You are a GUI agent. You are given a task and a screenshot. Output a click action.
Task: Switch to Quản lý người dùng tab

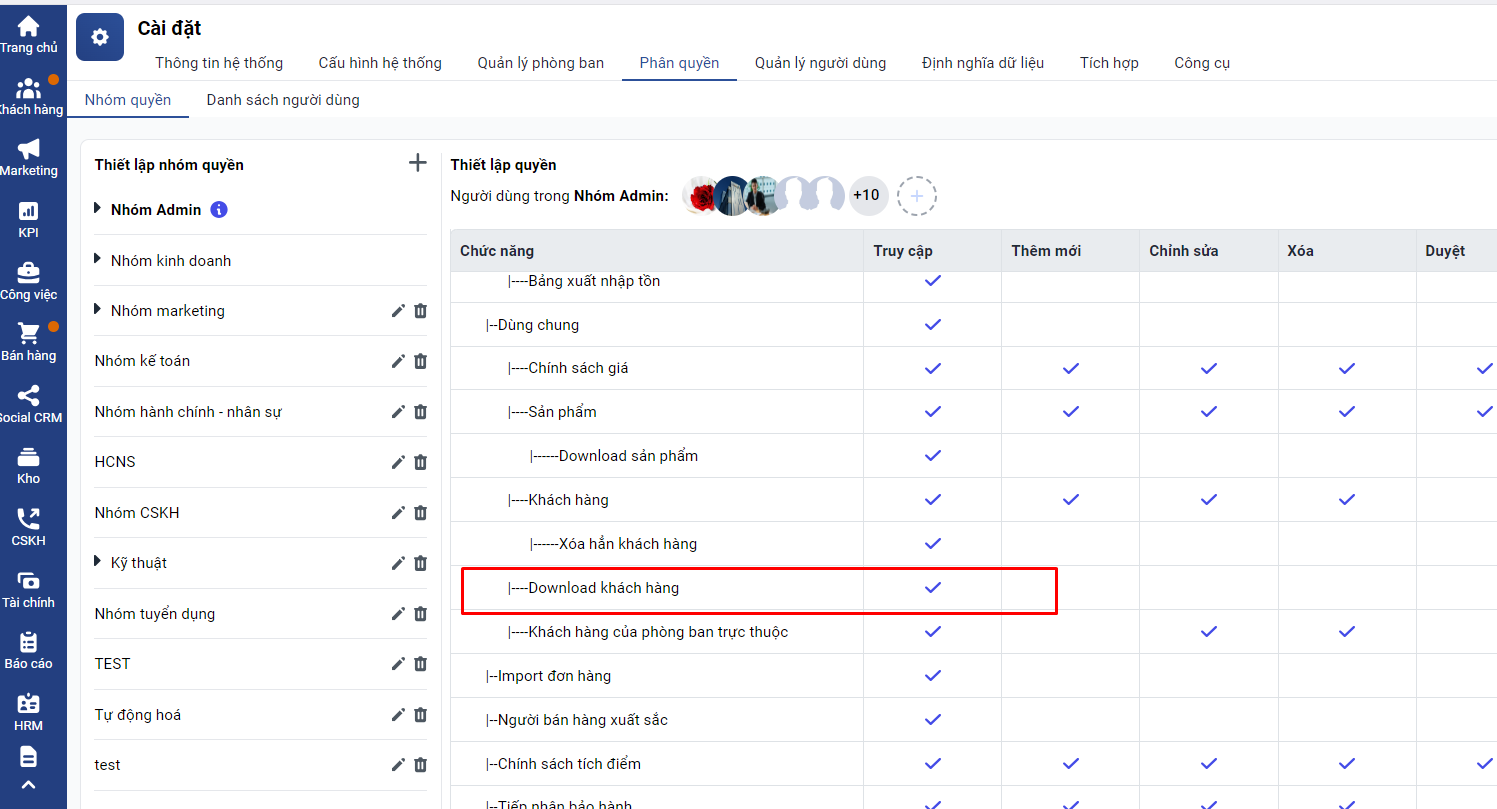pos(820,63)
